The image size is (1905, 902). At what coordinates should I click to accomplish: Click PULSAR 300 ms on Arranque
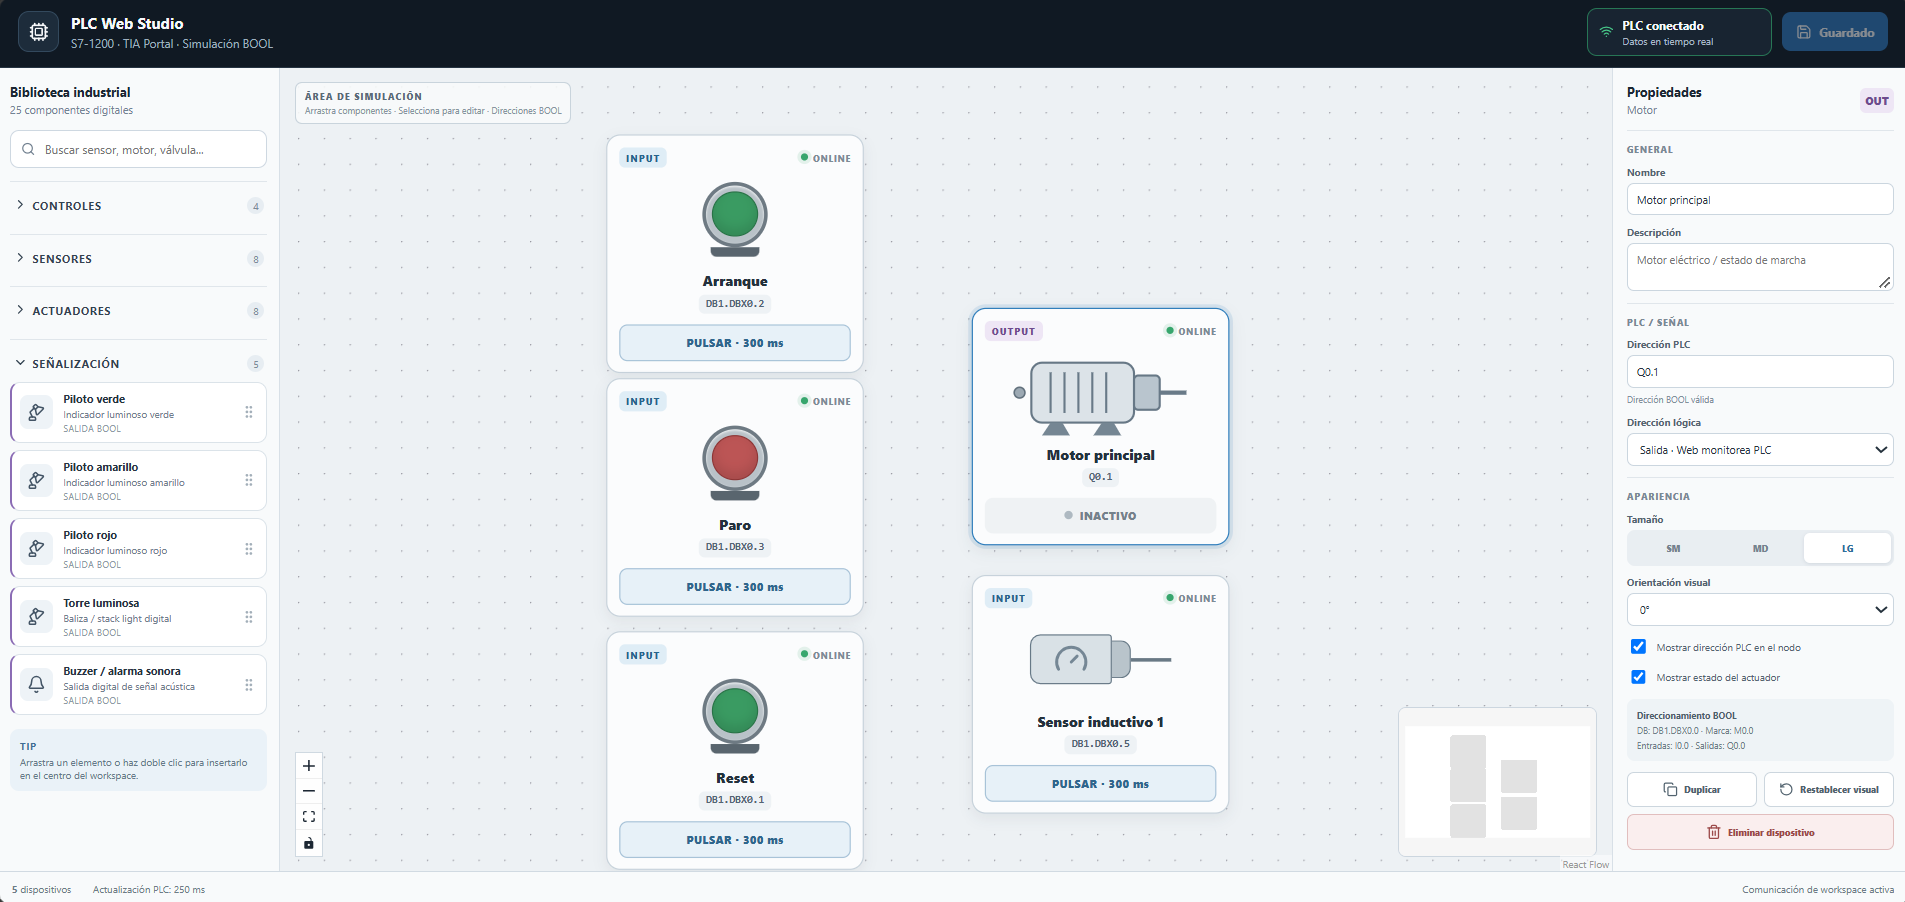pyautogui.click(x=735, y=343)
